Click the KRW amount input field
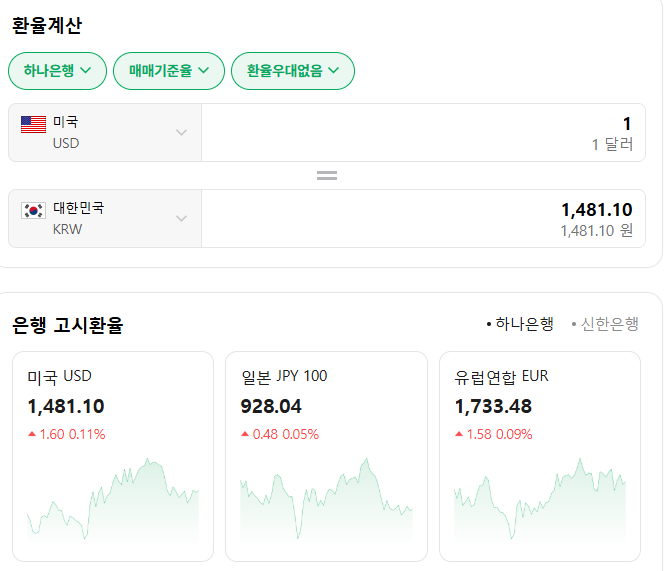The width and height of the screenshot is (668, 571). coord(423,218)
